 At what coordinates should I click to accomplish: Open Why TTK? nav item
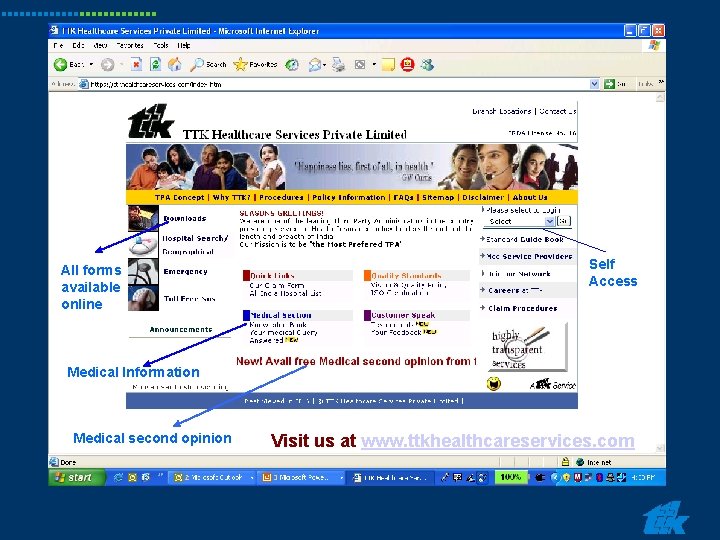[231, 197]
